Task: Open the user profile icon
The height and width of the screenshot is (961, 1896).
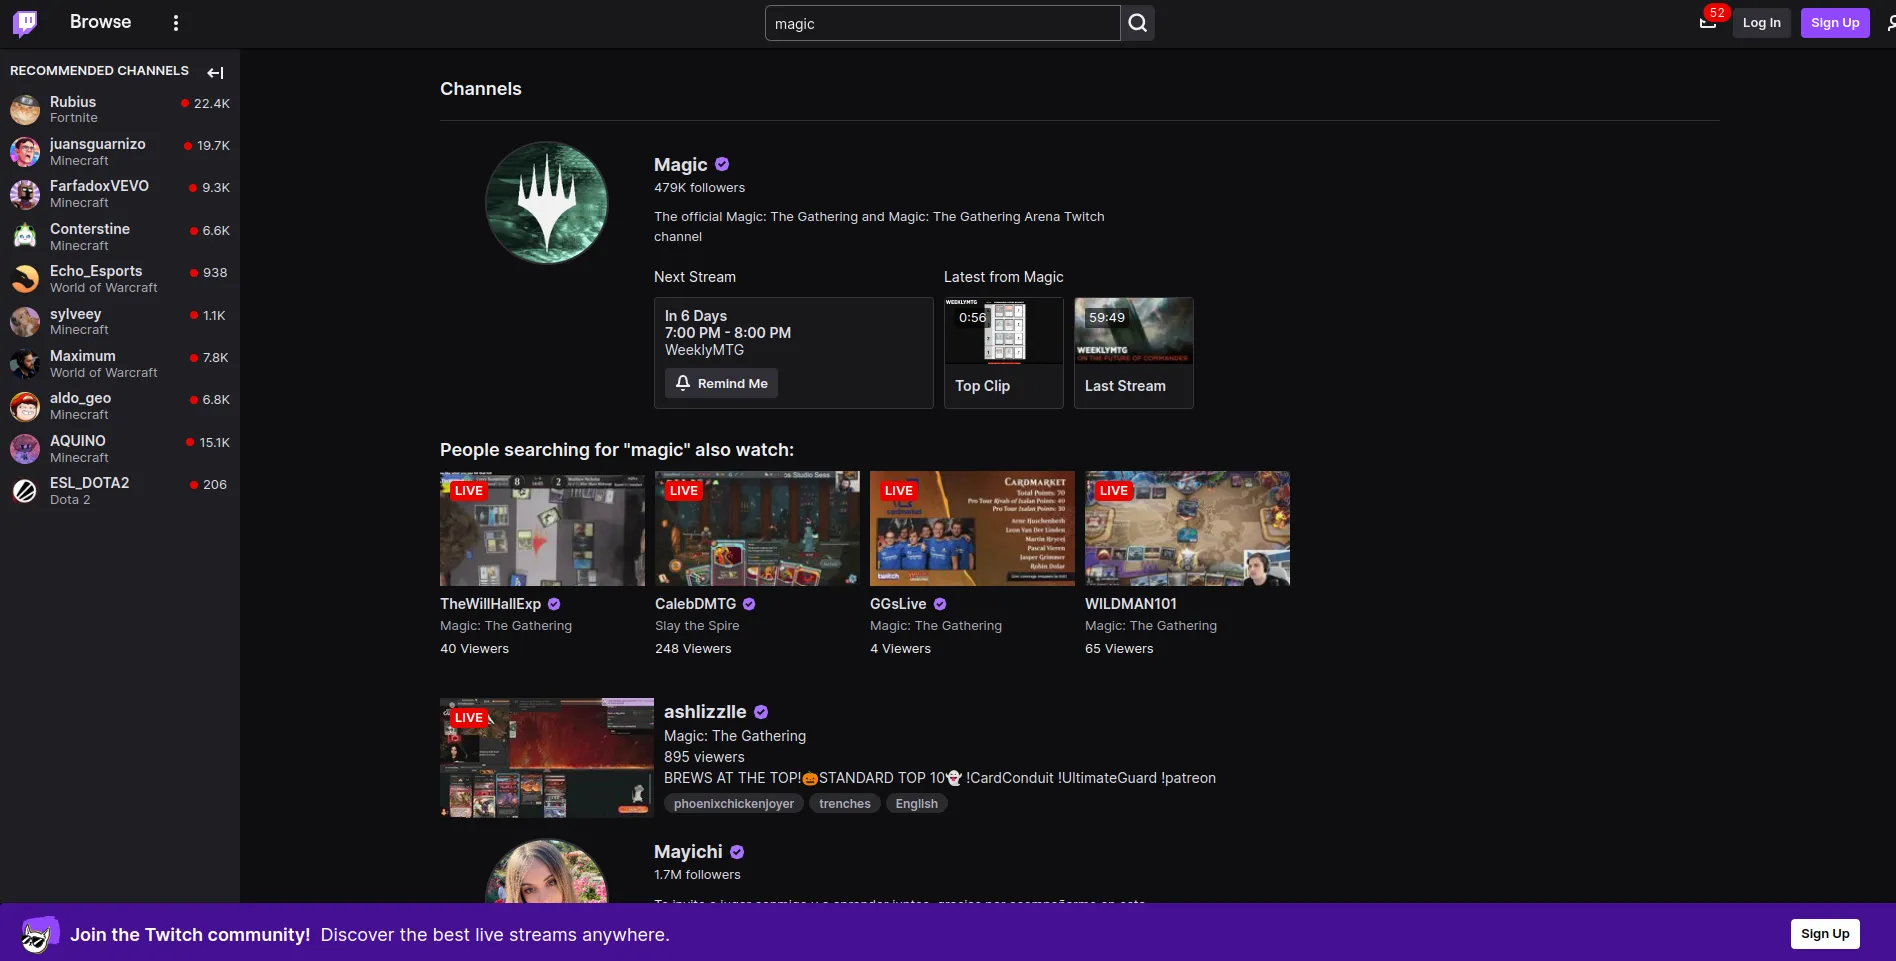Action: 1890,23
